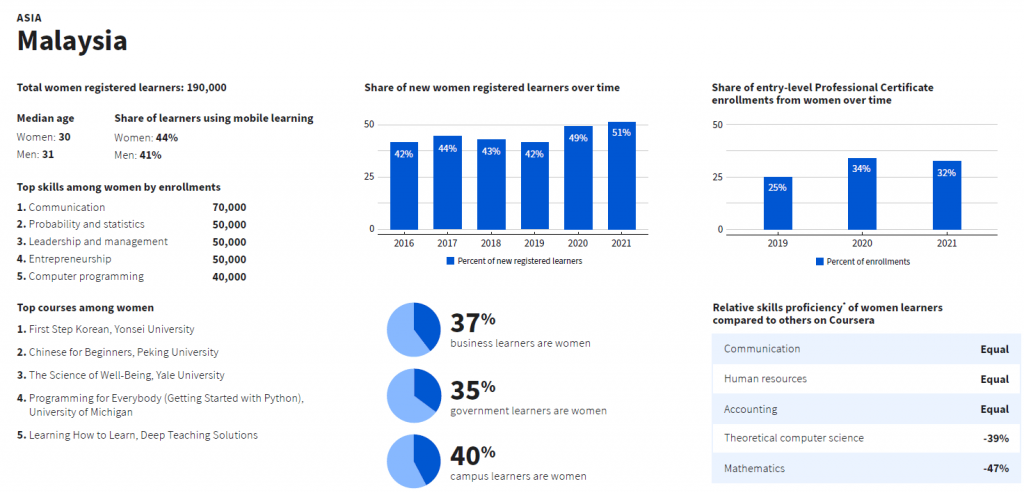Select the 2019 certificate bar showing 25%
The height and width of the screenshot is (493, 1024).
[778, 204]
